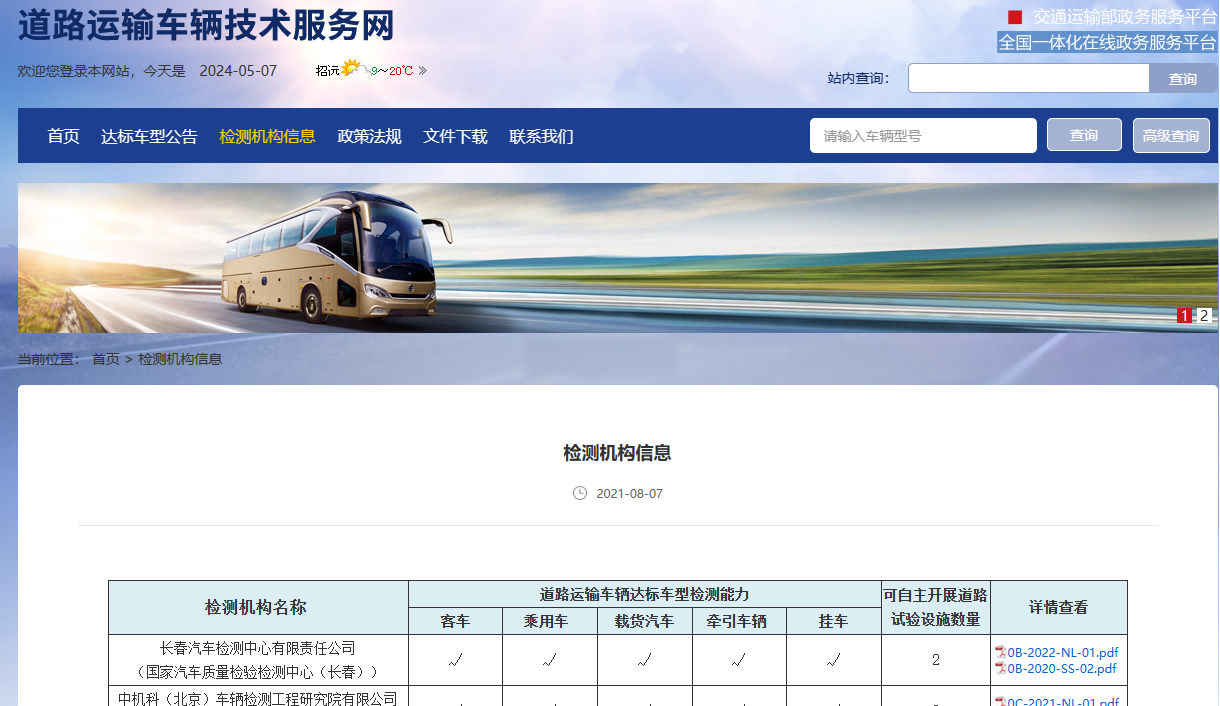Screen dimensions: 1220x706
Task: Open the 政策法规 menu item
Action: click(369, 135)
